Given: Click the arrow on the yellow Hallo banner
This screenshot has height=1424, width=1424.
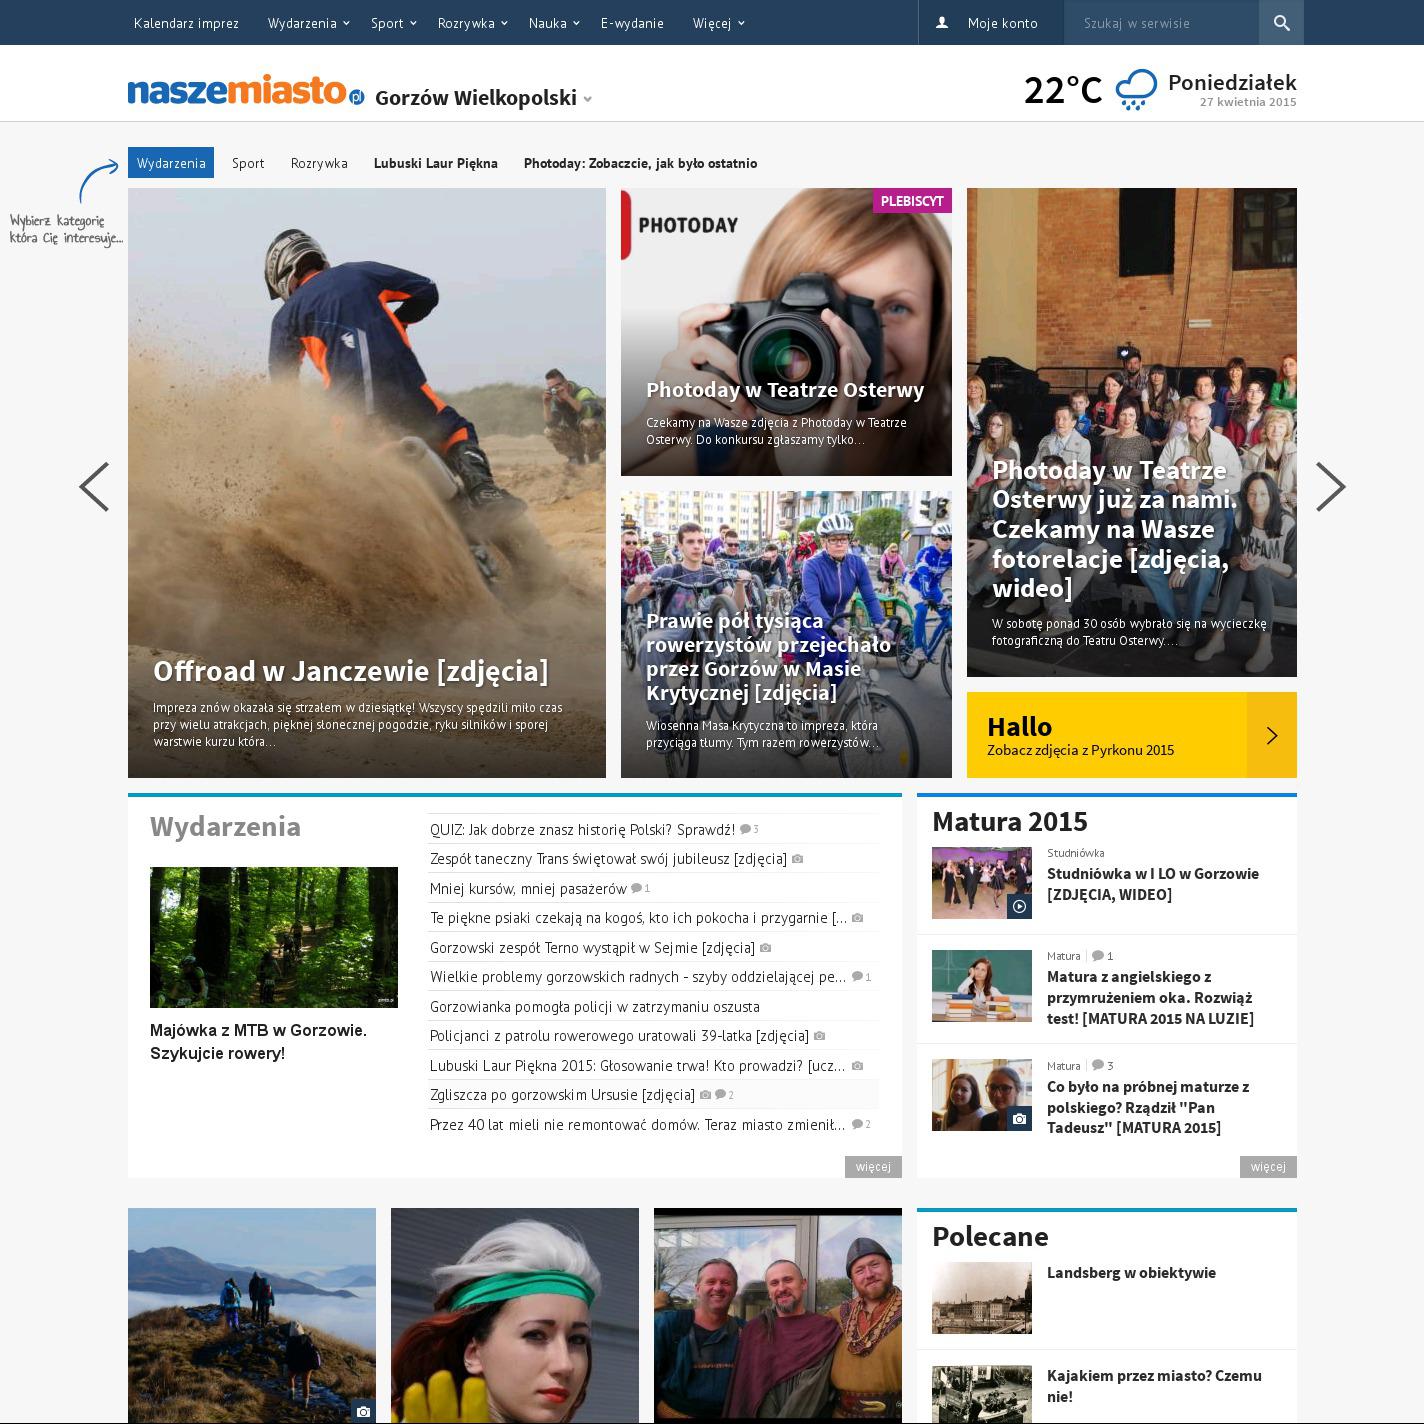Looking at the screenshot, I should (1272, 735).
